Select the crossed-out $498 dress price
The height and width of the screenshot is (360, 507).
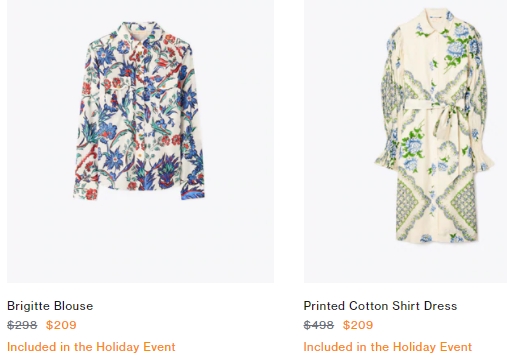[x=319, y=325]
